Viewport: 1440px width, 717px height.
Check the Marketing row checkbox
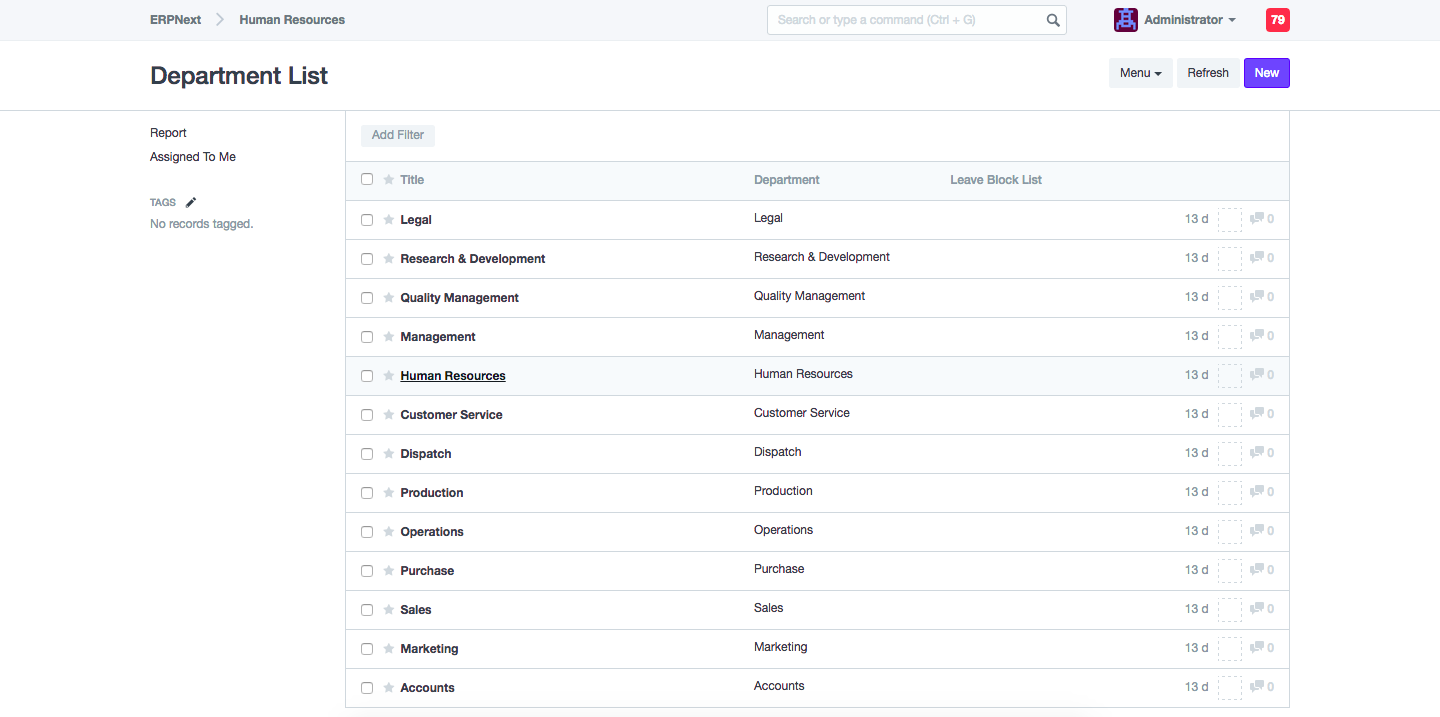pos(367,649)
